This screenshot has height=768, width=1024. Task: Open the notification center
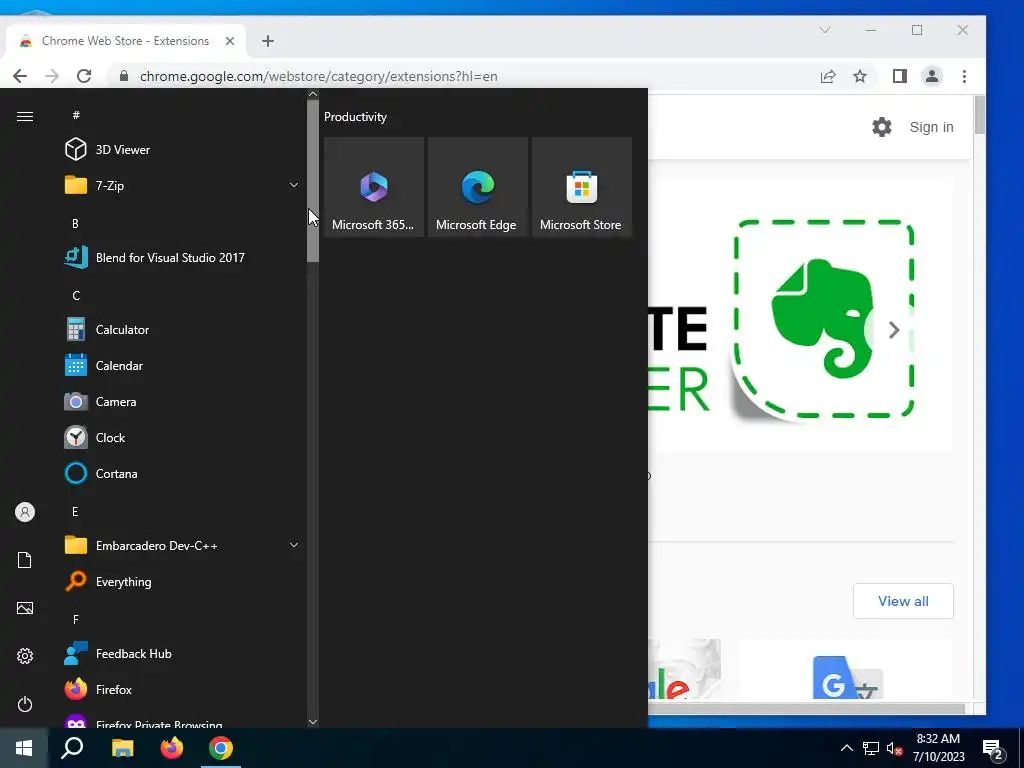coord(993,748)
